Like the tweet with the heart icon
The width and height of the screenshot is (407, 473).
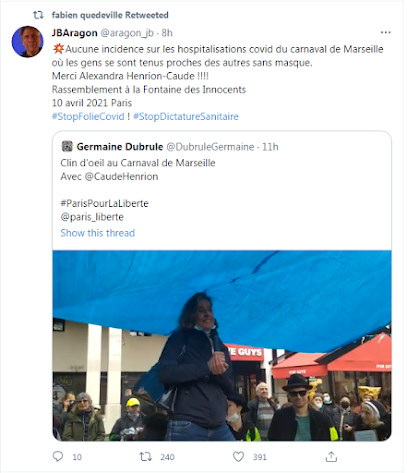point(238,457)
